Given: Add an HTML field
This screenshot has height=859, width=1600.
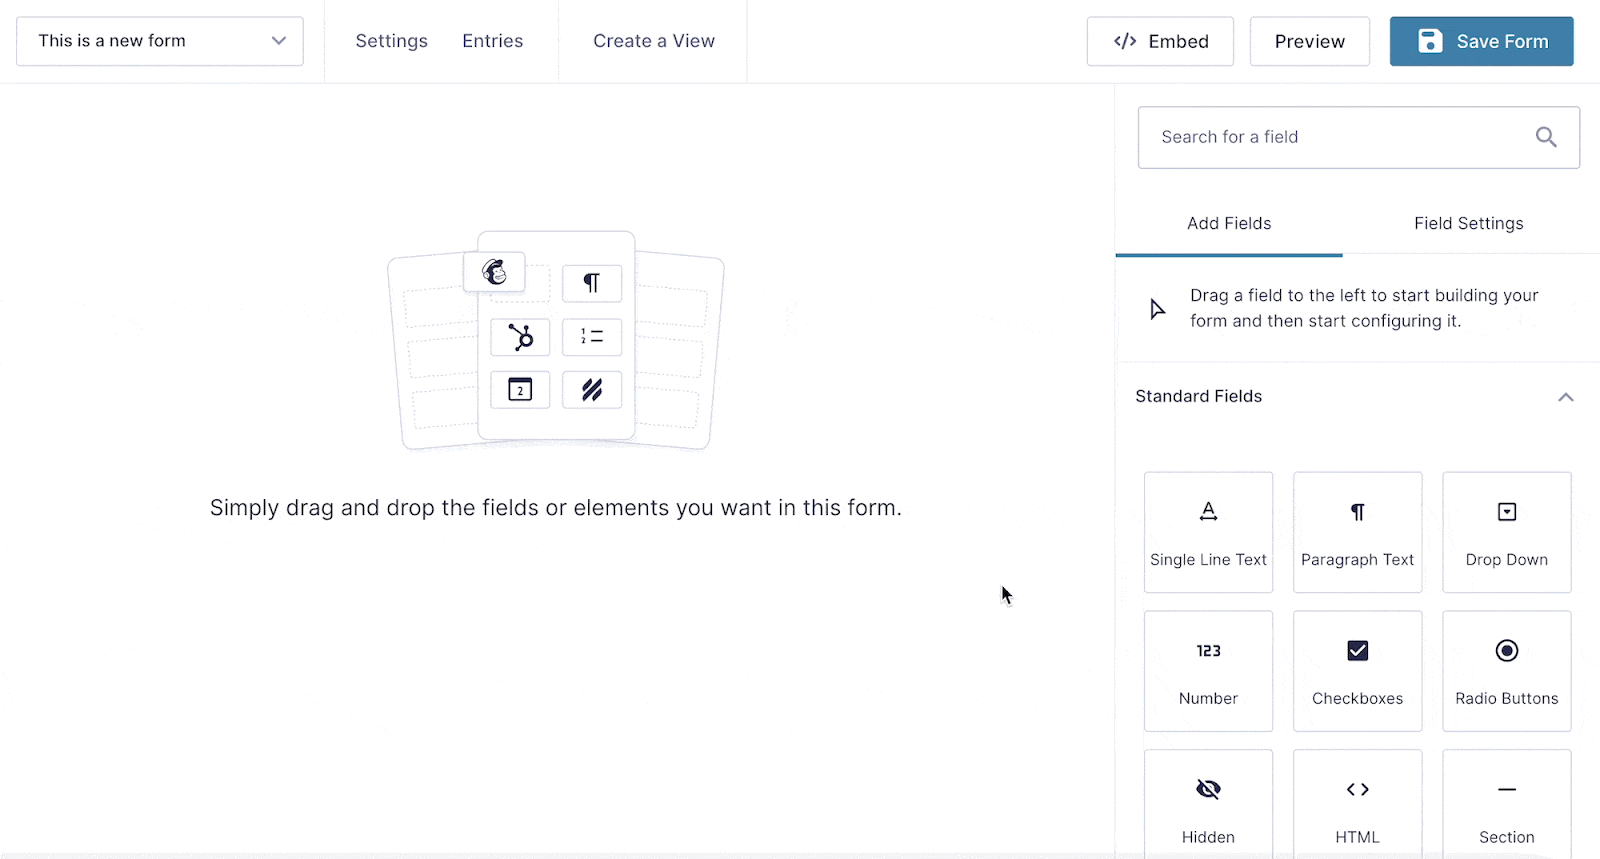Looking at the screenshot, I should coord(1357,804).
